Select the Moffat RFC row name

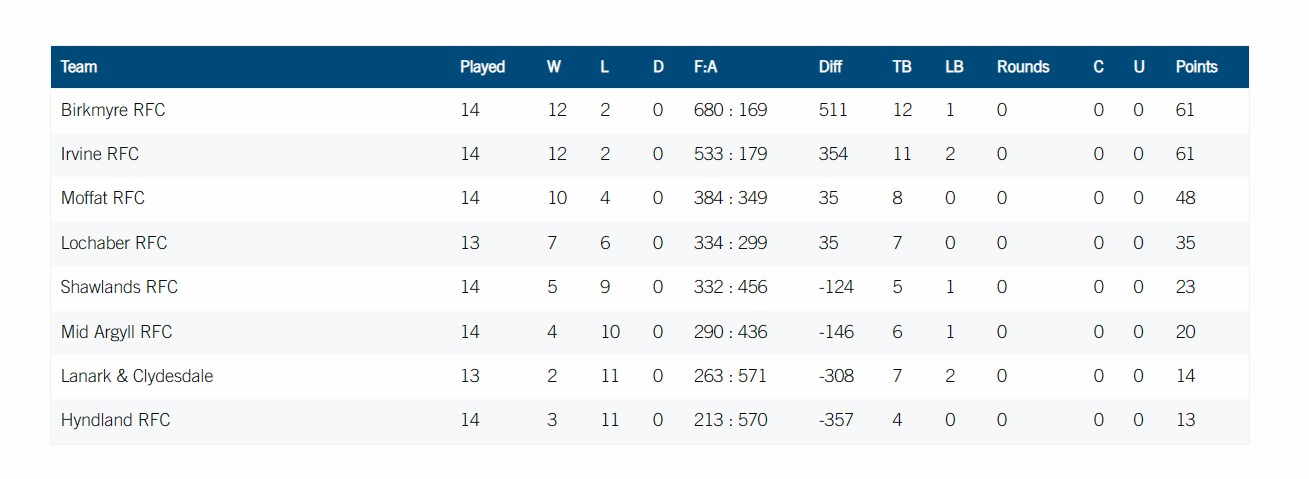point(103,198)
